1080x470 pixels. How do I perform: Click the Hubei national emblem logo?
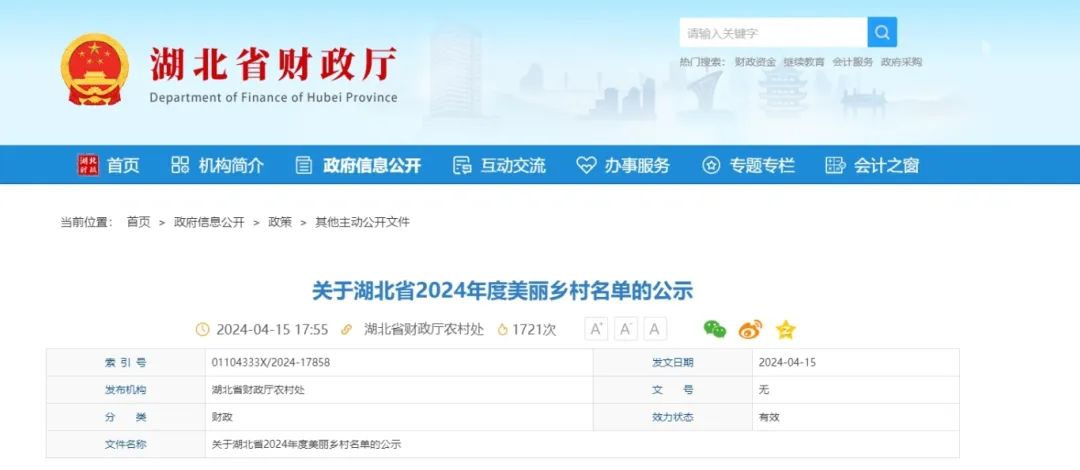pyautogui.click(x=94, y=70)
